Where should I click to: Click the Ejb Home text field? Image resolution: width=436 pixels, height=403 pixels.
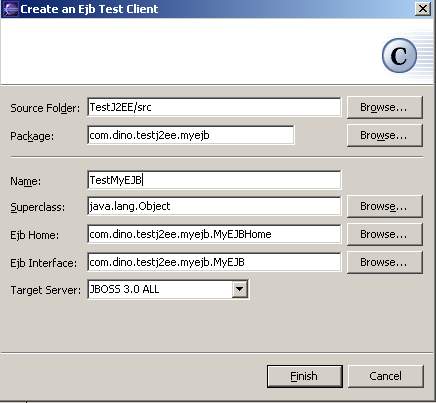point(214,234)
